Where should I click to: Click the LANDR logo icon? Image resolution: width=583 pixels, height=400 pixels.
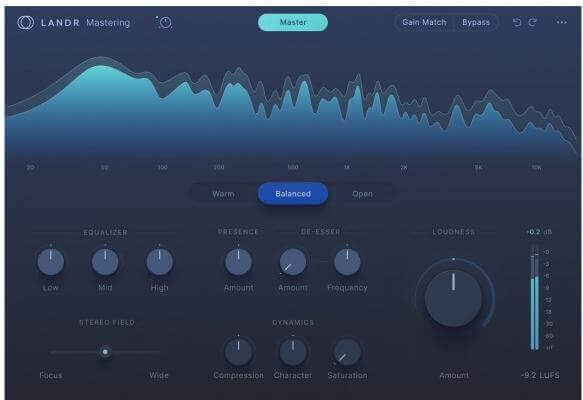26,23
